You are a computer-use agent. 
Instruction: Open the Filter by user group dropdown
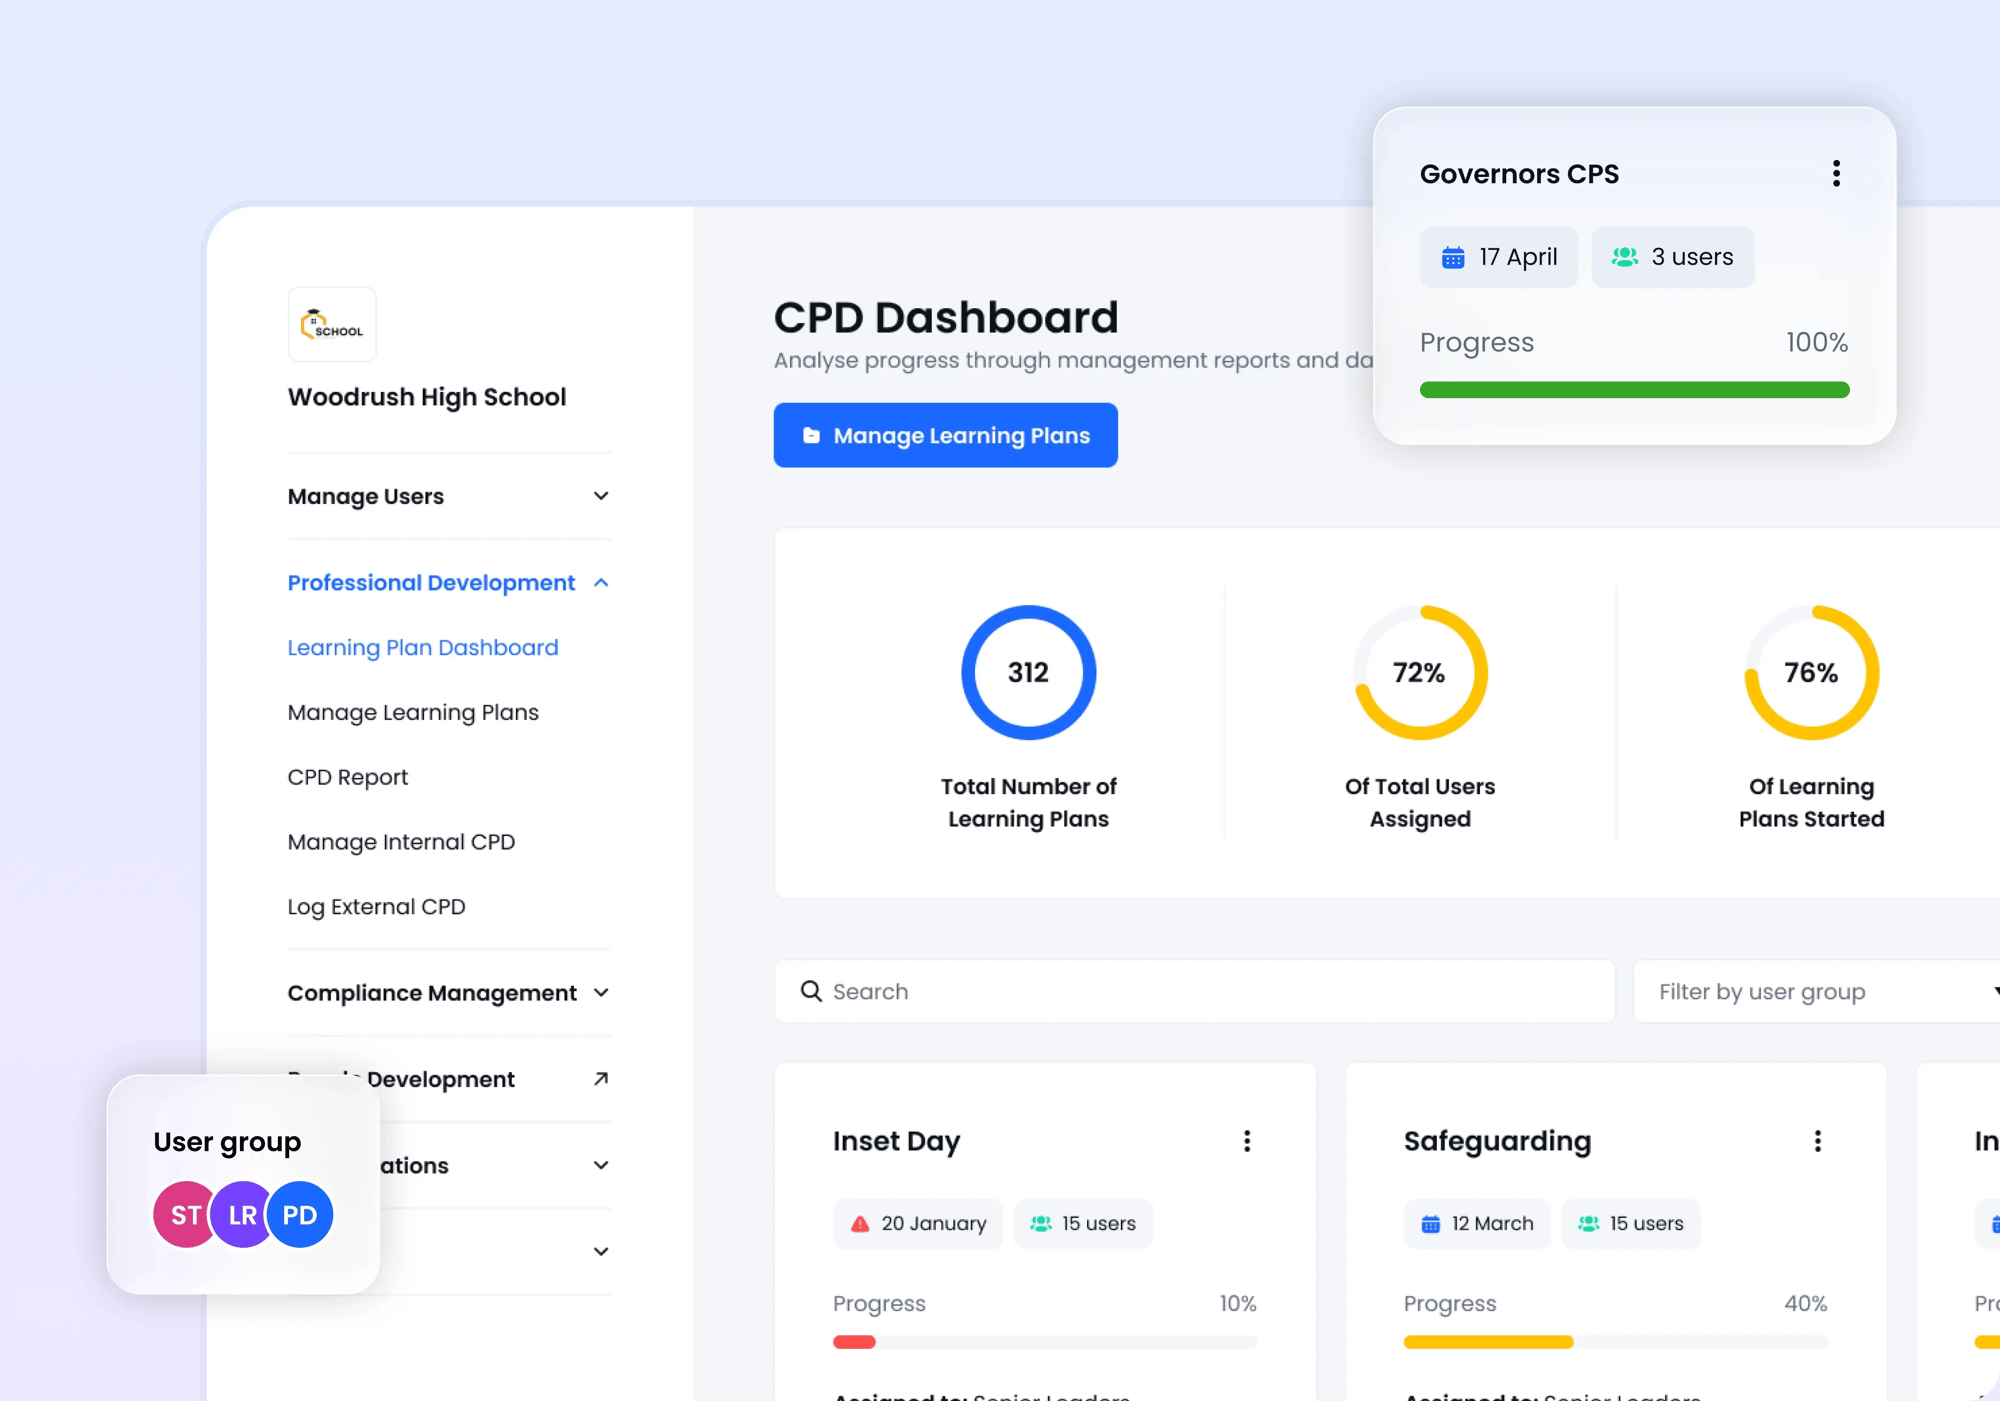tap(1815, 991)
